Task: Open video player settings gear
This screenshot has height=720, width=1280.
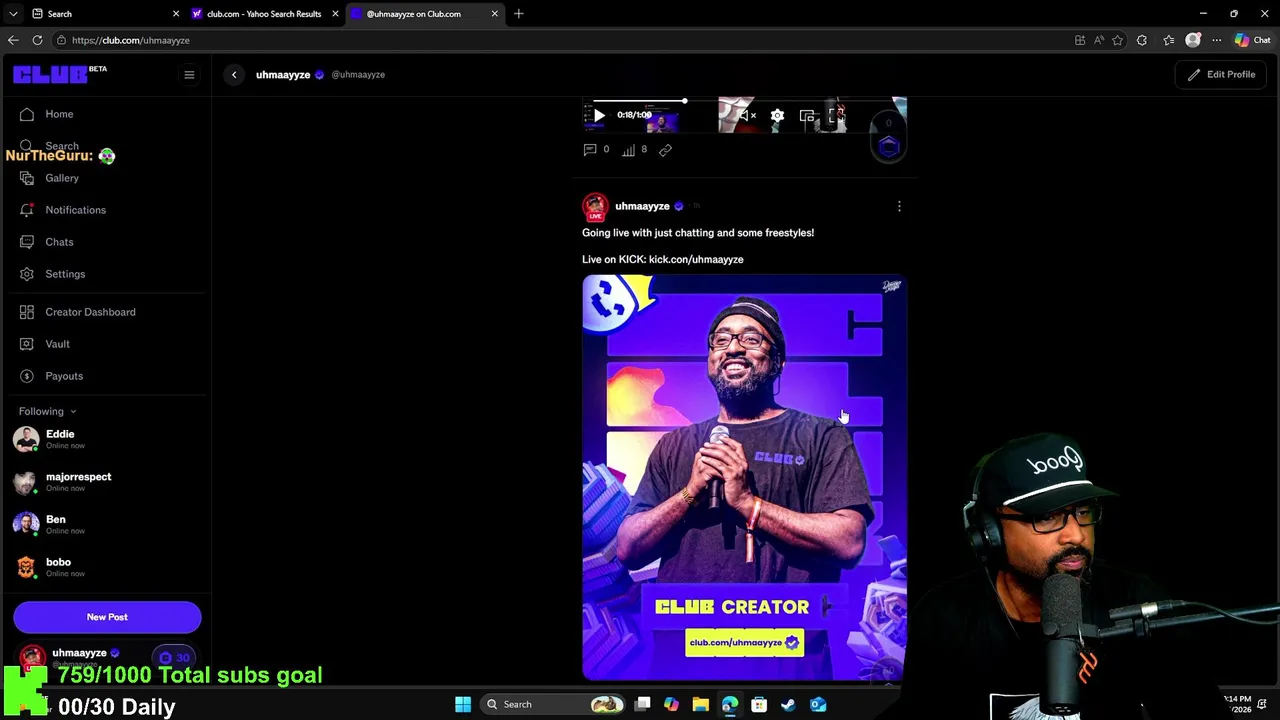Action: click(x=777, y=116)
